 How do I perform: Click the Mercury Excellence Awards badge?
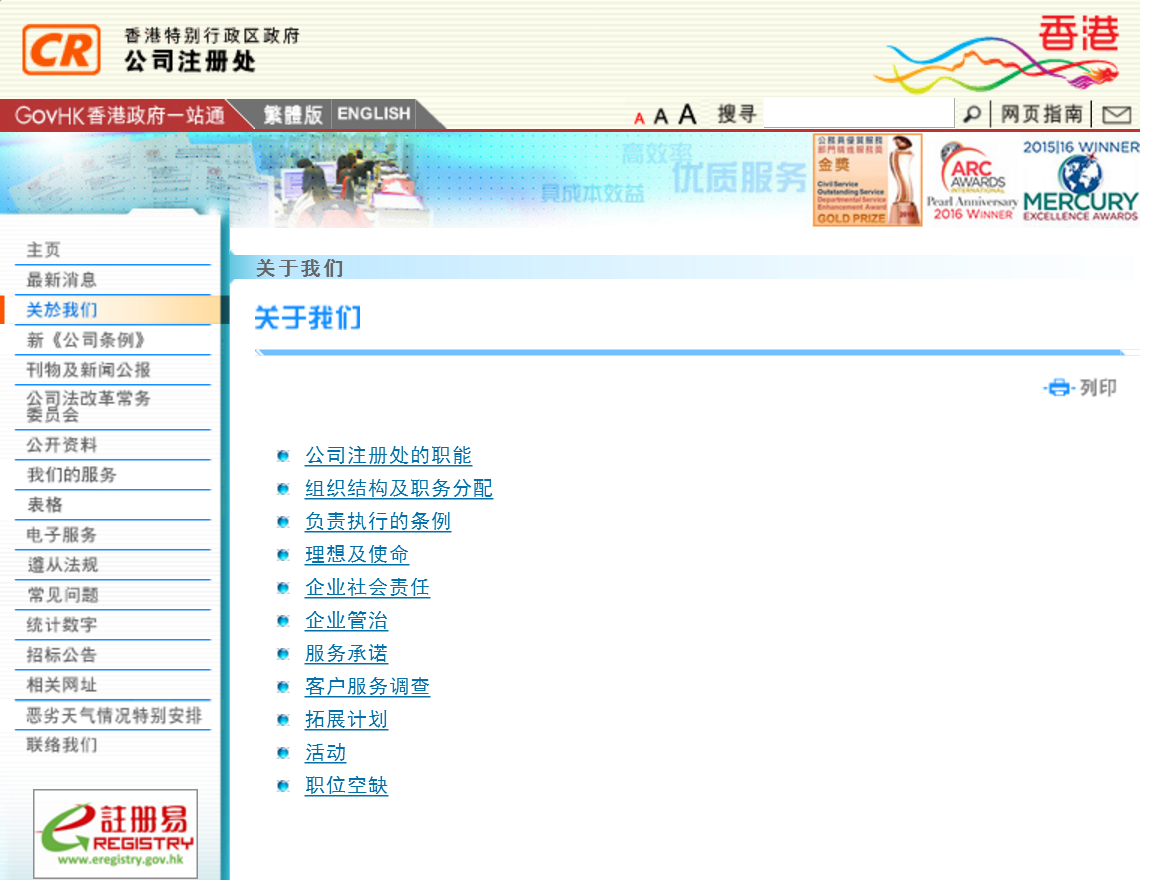point(1079,180)
